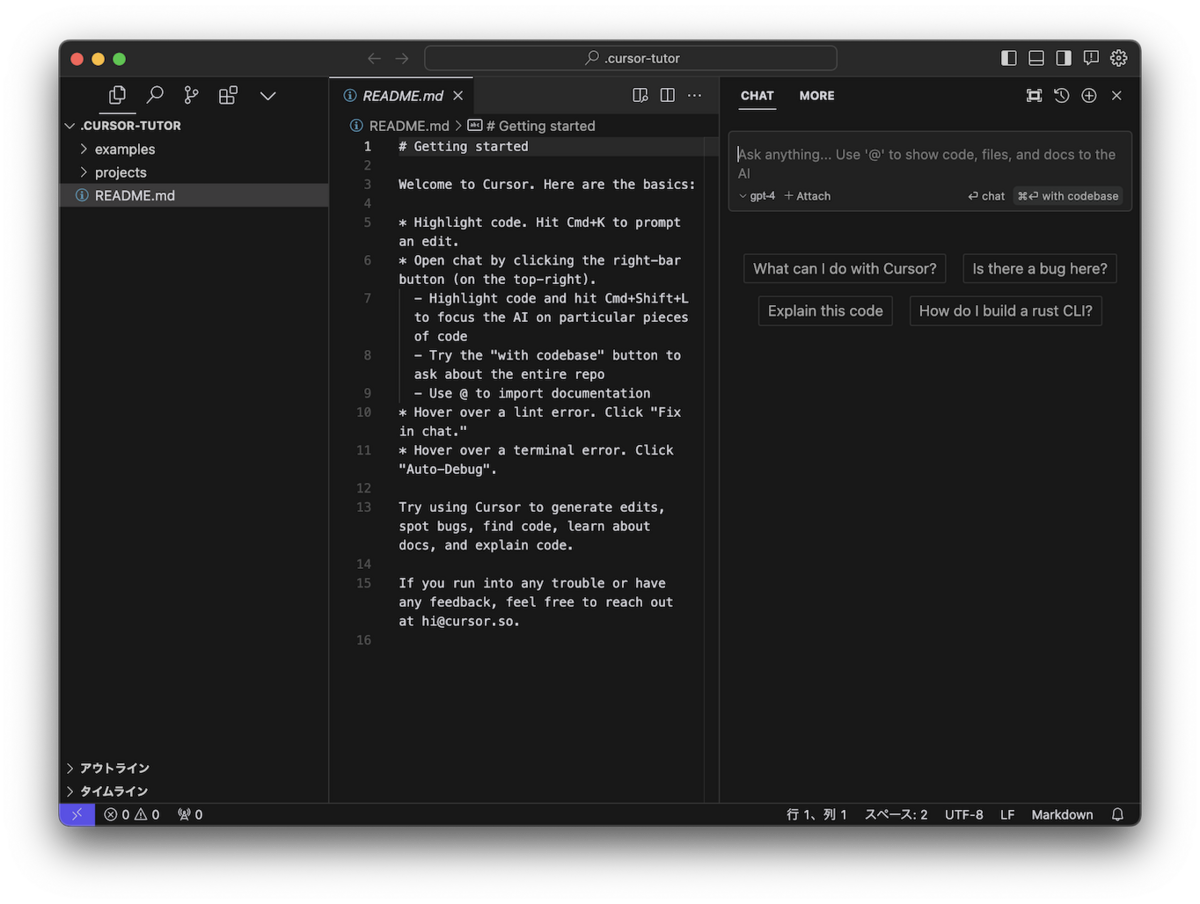Viewport: 1200px width, 904px height.
Task: Go forward with the right arrow
Action: pyautogui.click(x=402, y=58)
